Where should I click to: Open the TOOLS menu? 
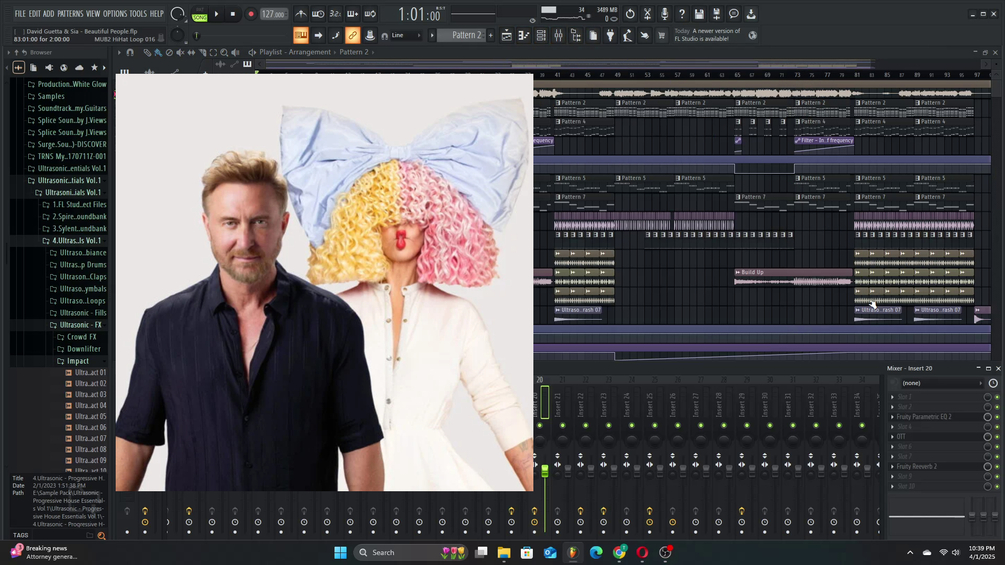click(138, 13)
